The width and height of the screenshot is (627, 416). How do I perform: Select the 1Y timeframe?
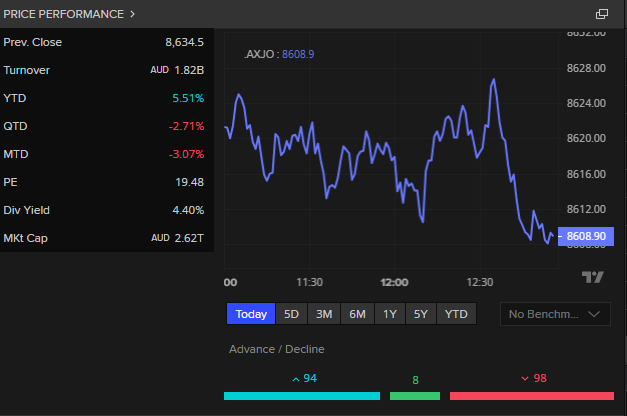(390, 314)
